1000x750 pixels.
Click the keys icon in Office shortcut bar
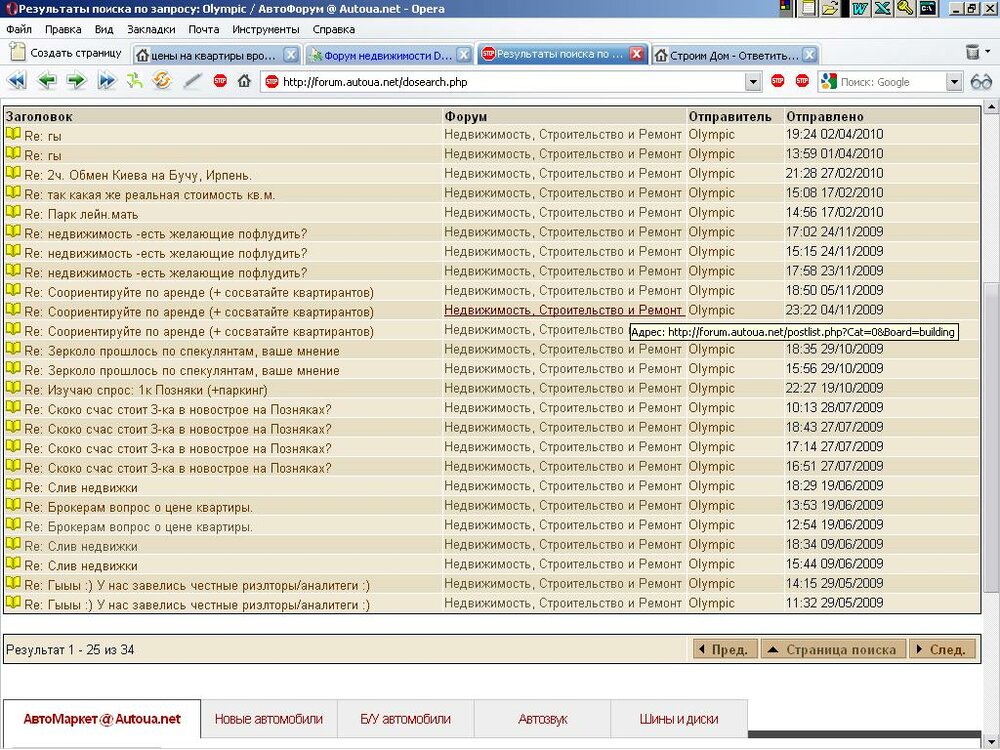905,8
